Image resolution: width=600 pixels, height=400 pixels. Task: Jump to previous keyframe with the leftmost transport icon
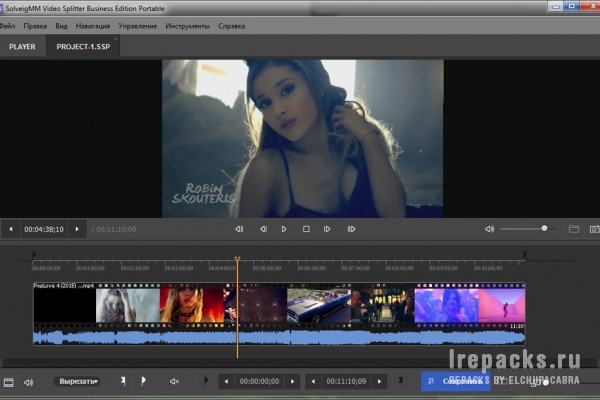click(239, 229)
